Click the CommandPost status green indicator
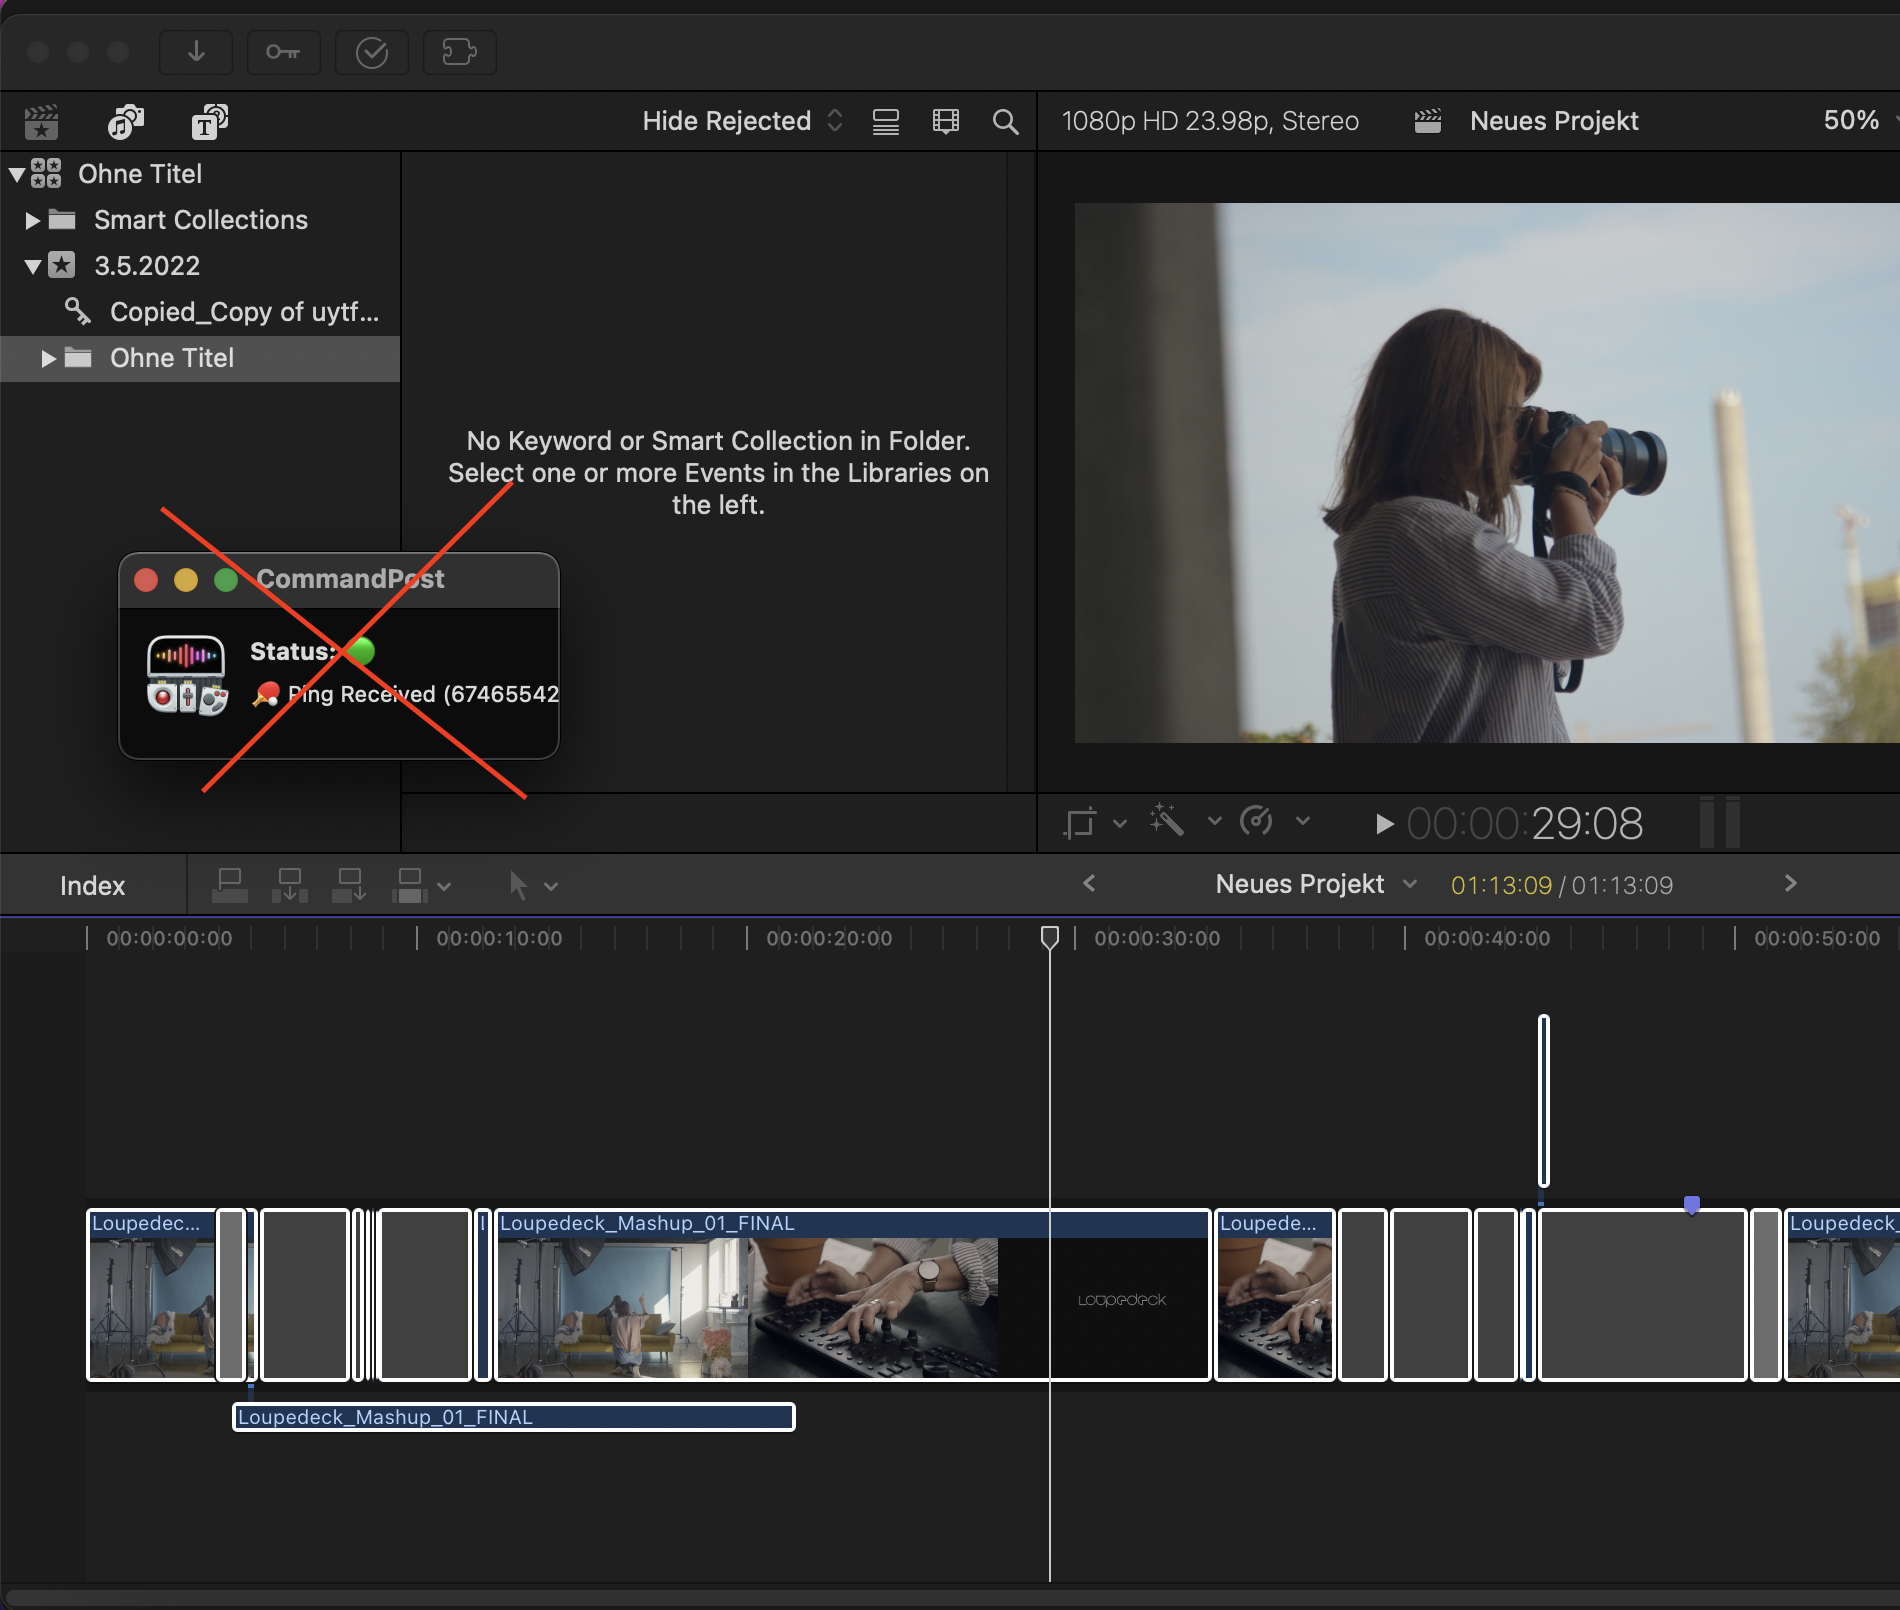This screenshot has height=1610, width=1900. click(361, 651)
